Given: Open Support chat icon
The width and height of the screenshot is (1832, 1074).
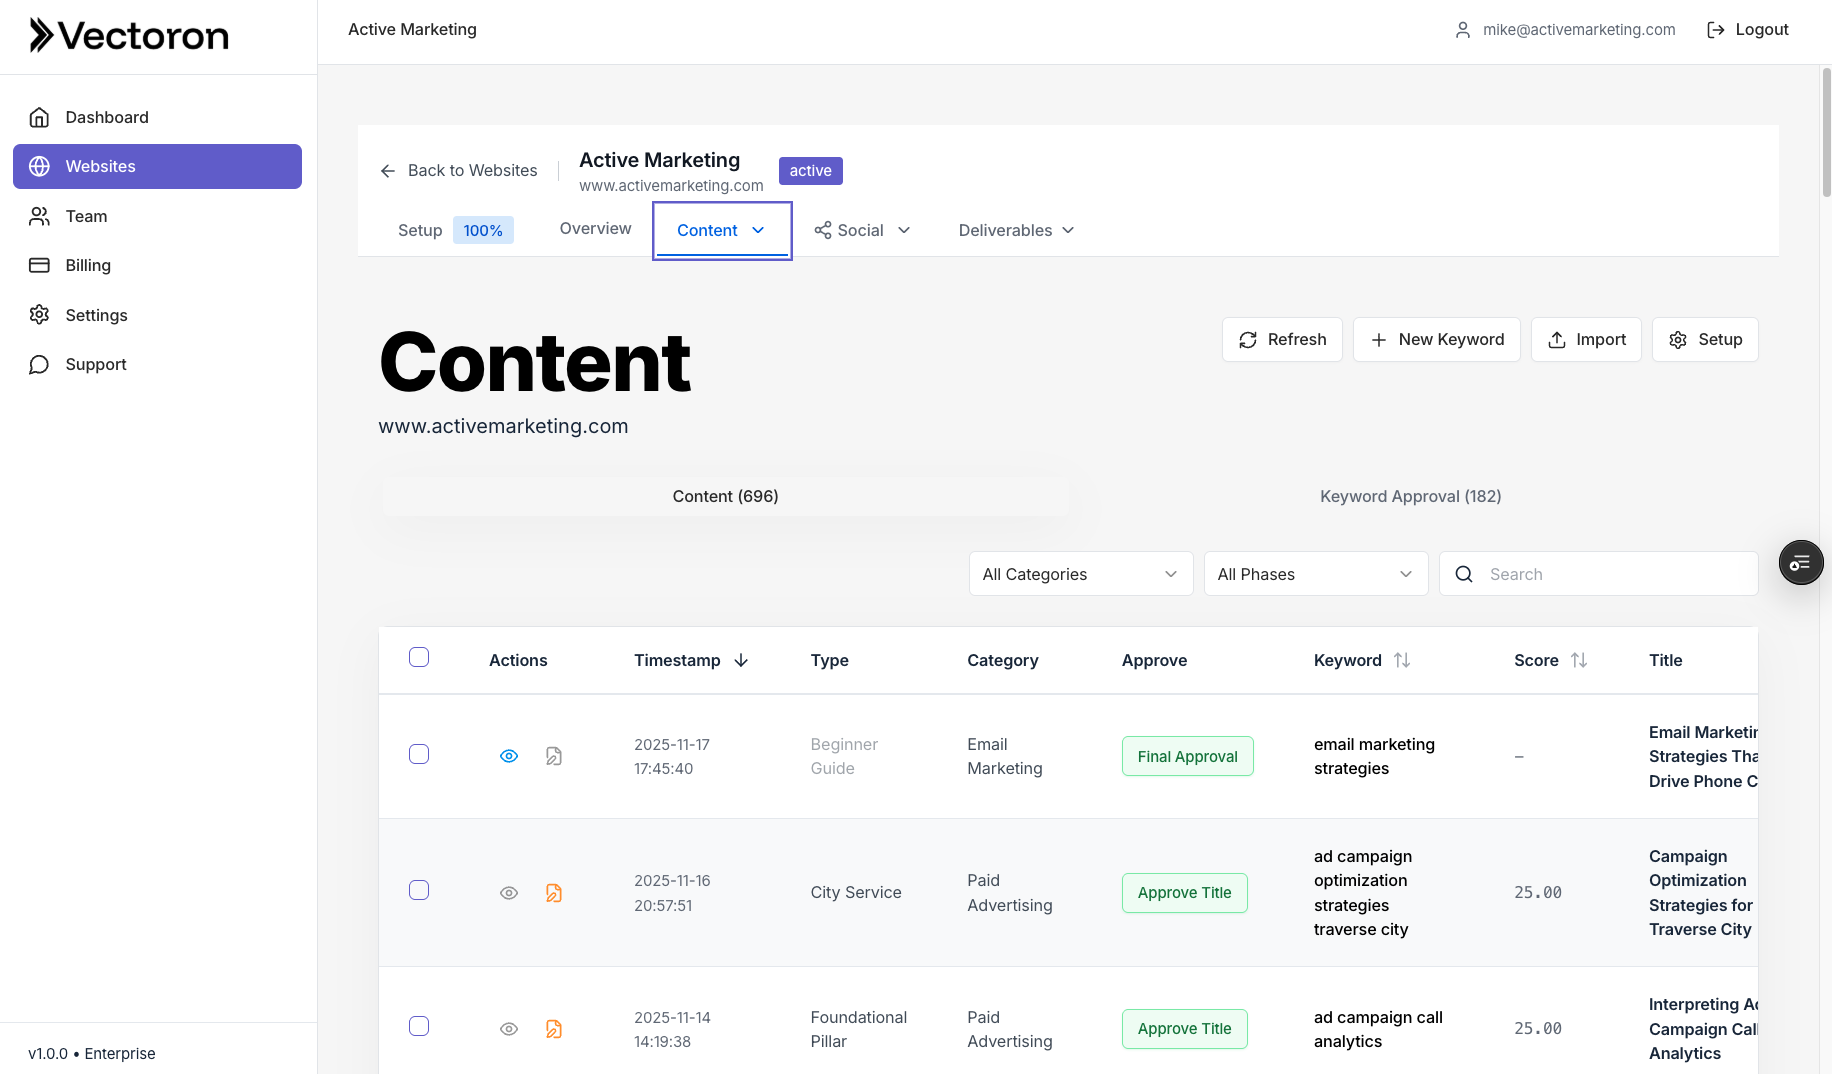Looking at the screenshot, I should [39, 364].
